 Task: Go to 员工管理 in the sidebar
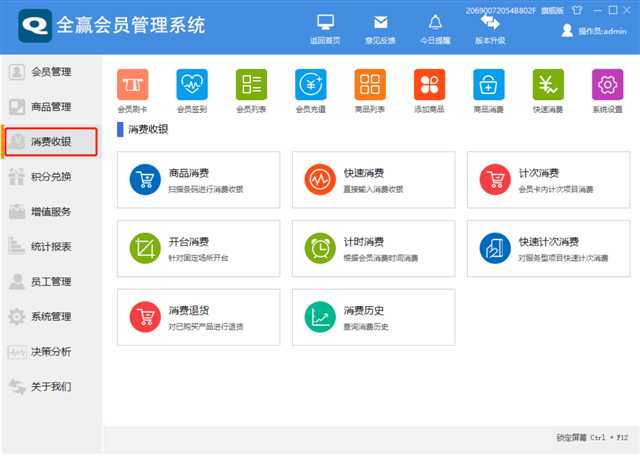point(51,282)
